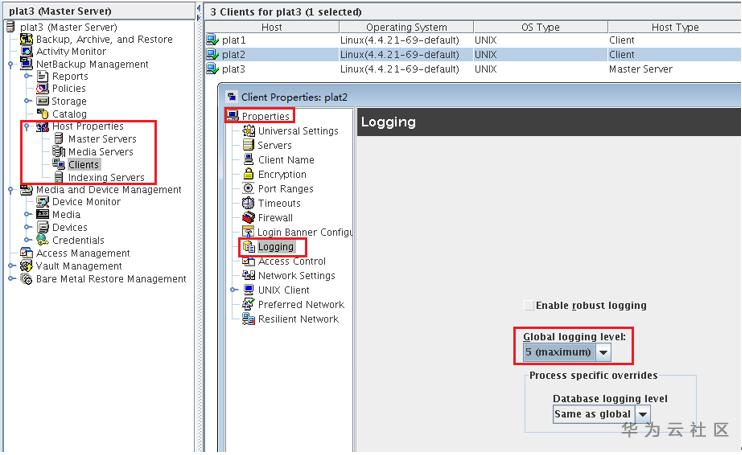The image size is (742, 455).
Task: Click the Device Monitor icon
Action: pyautogui.click(x=43, y=202)
